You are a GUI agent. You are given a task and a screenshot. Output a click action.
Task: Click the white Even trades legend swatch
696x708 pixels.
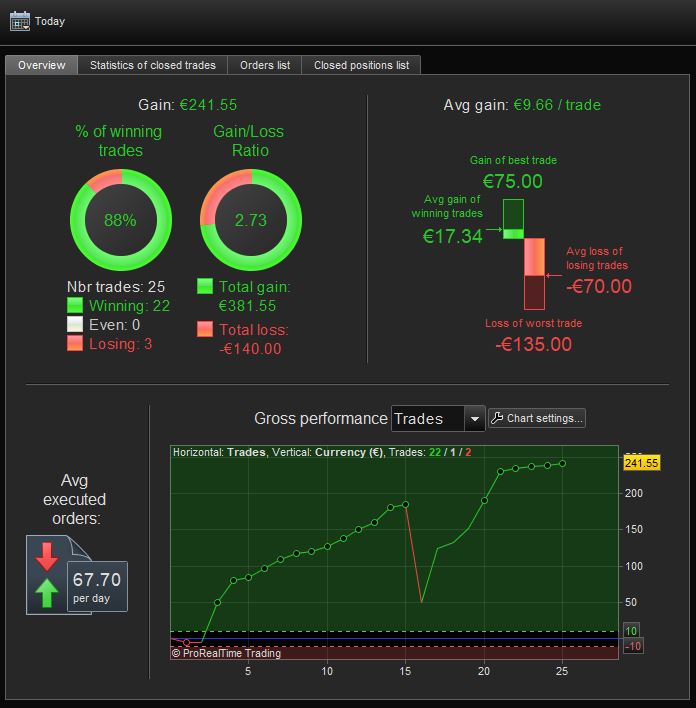(x=75, y=324)
